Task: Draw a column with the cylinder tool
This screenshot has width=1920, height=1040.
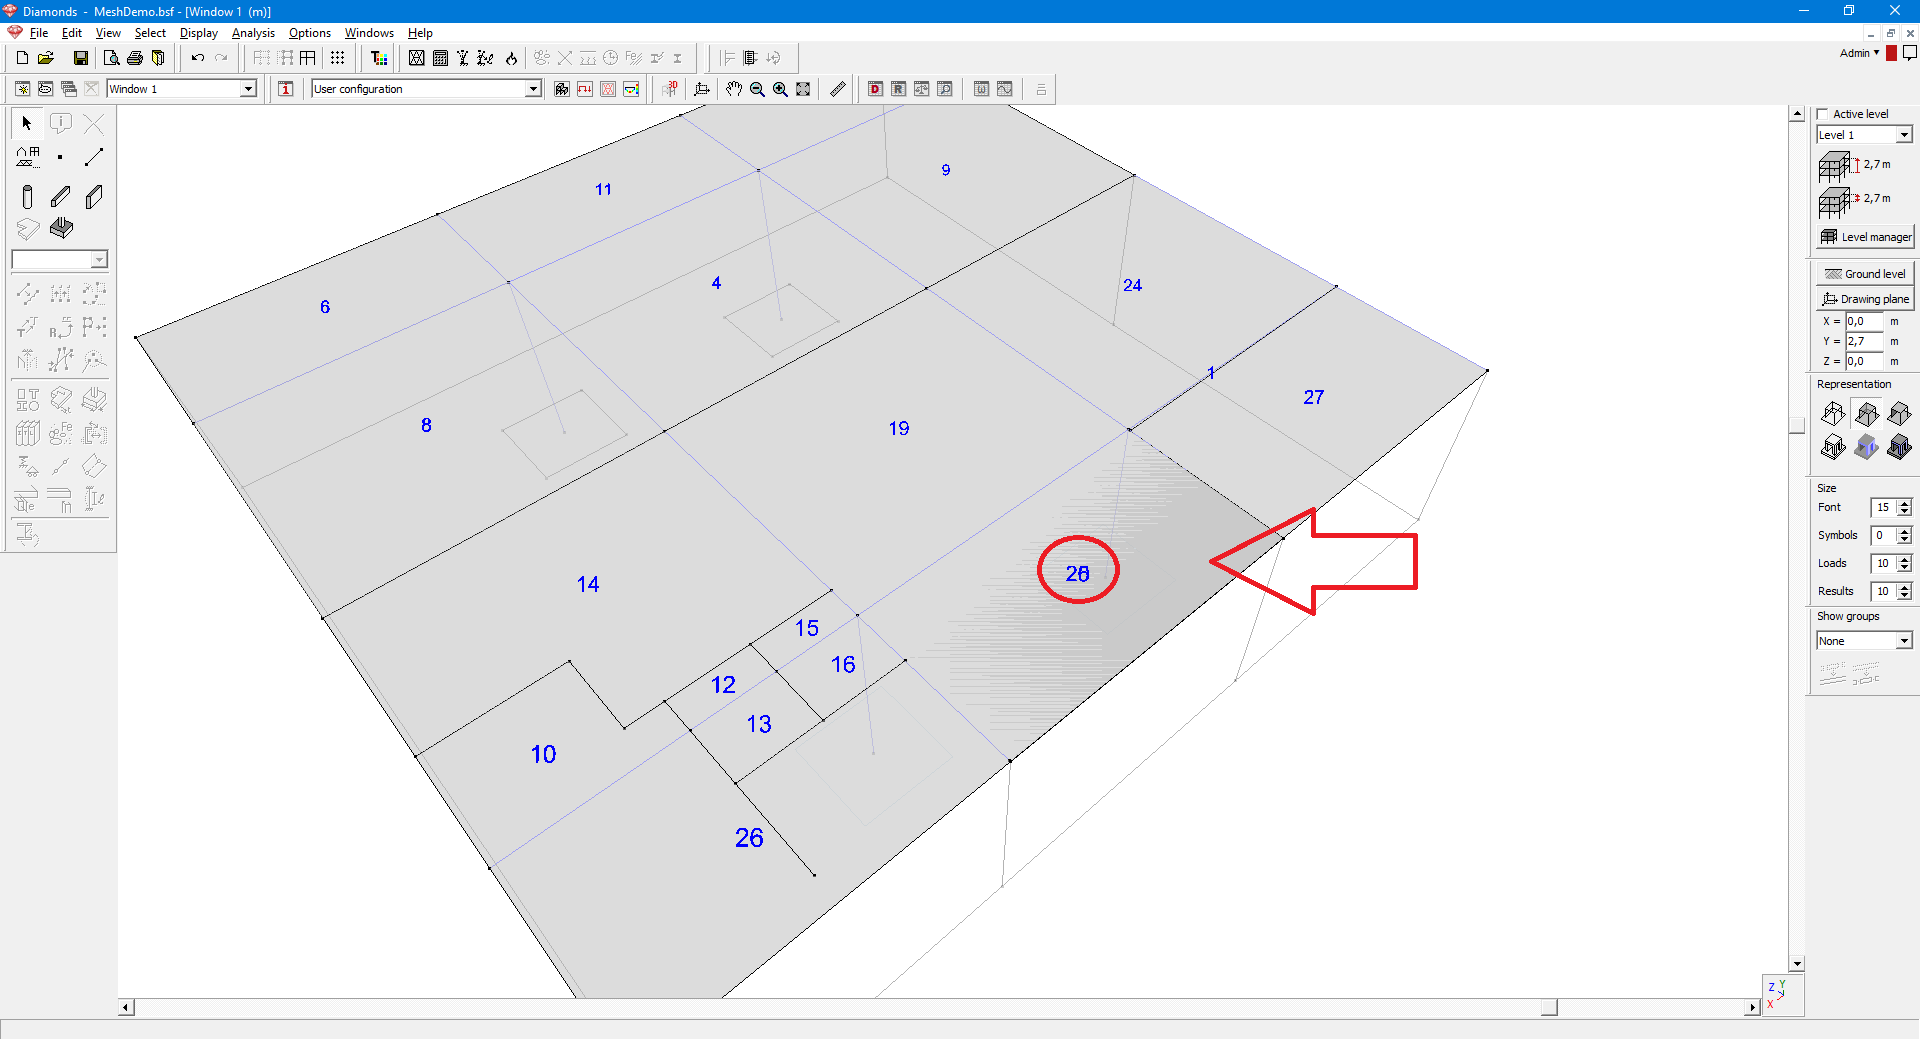Action: [x=27, y=197]
